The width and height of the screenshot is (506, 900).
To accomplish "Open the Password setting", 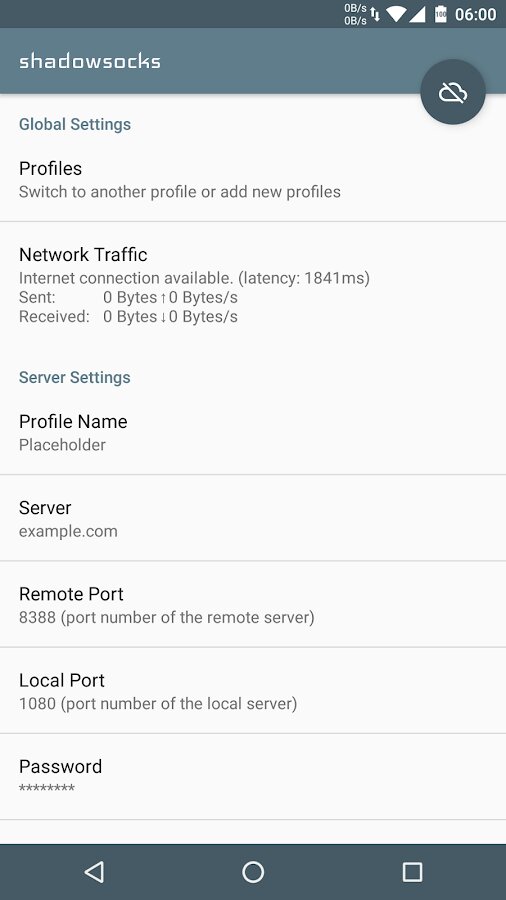I will 253,777.
